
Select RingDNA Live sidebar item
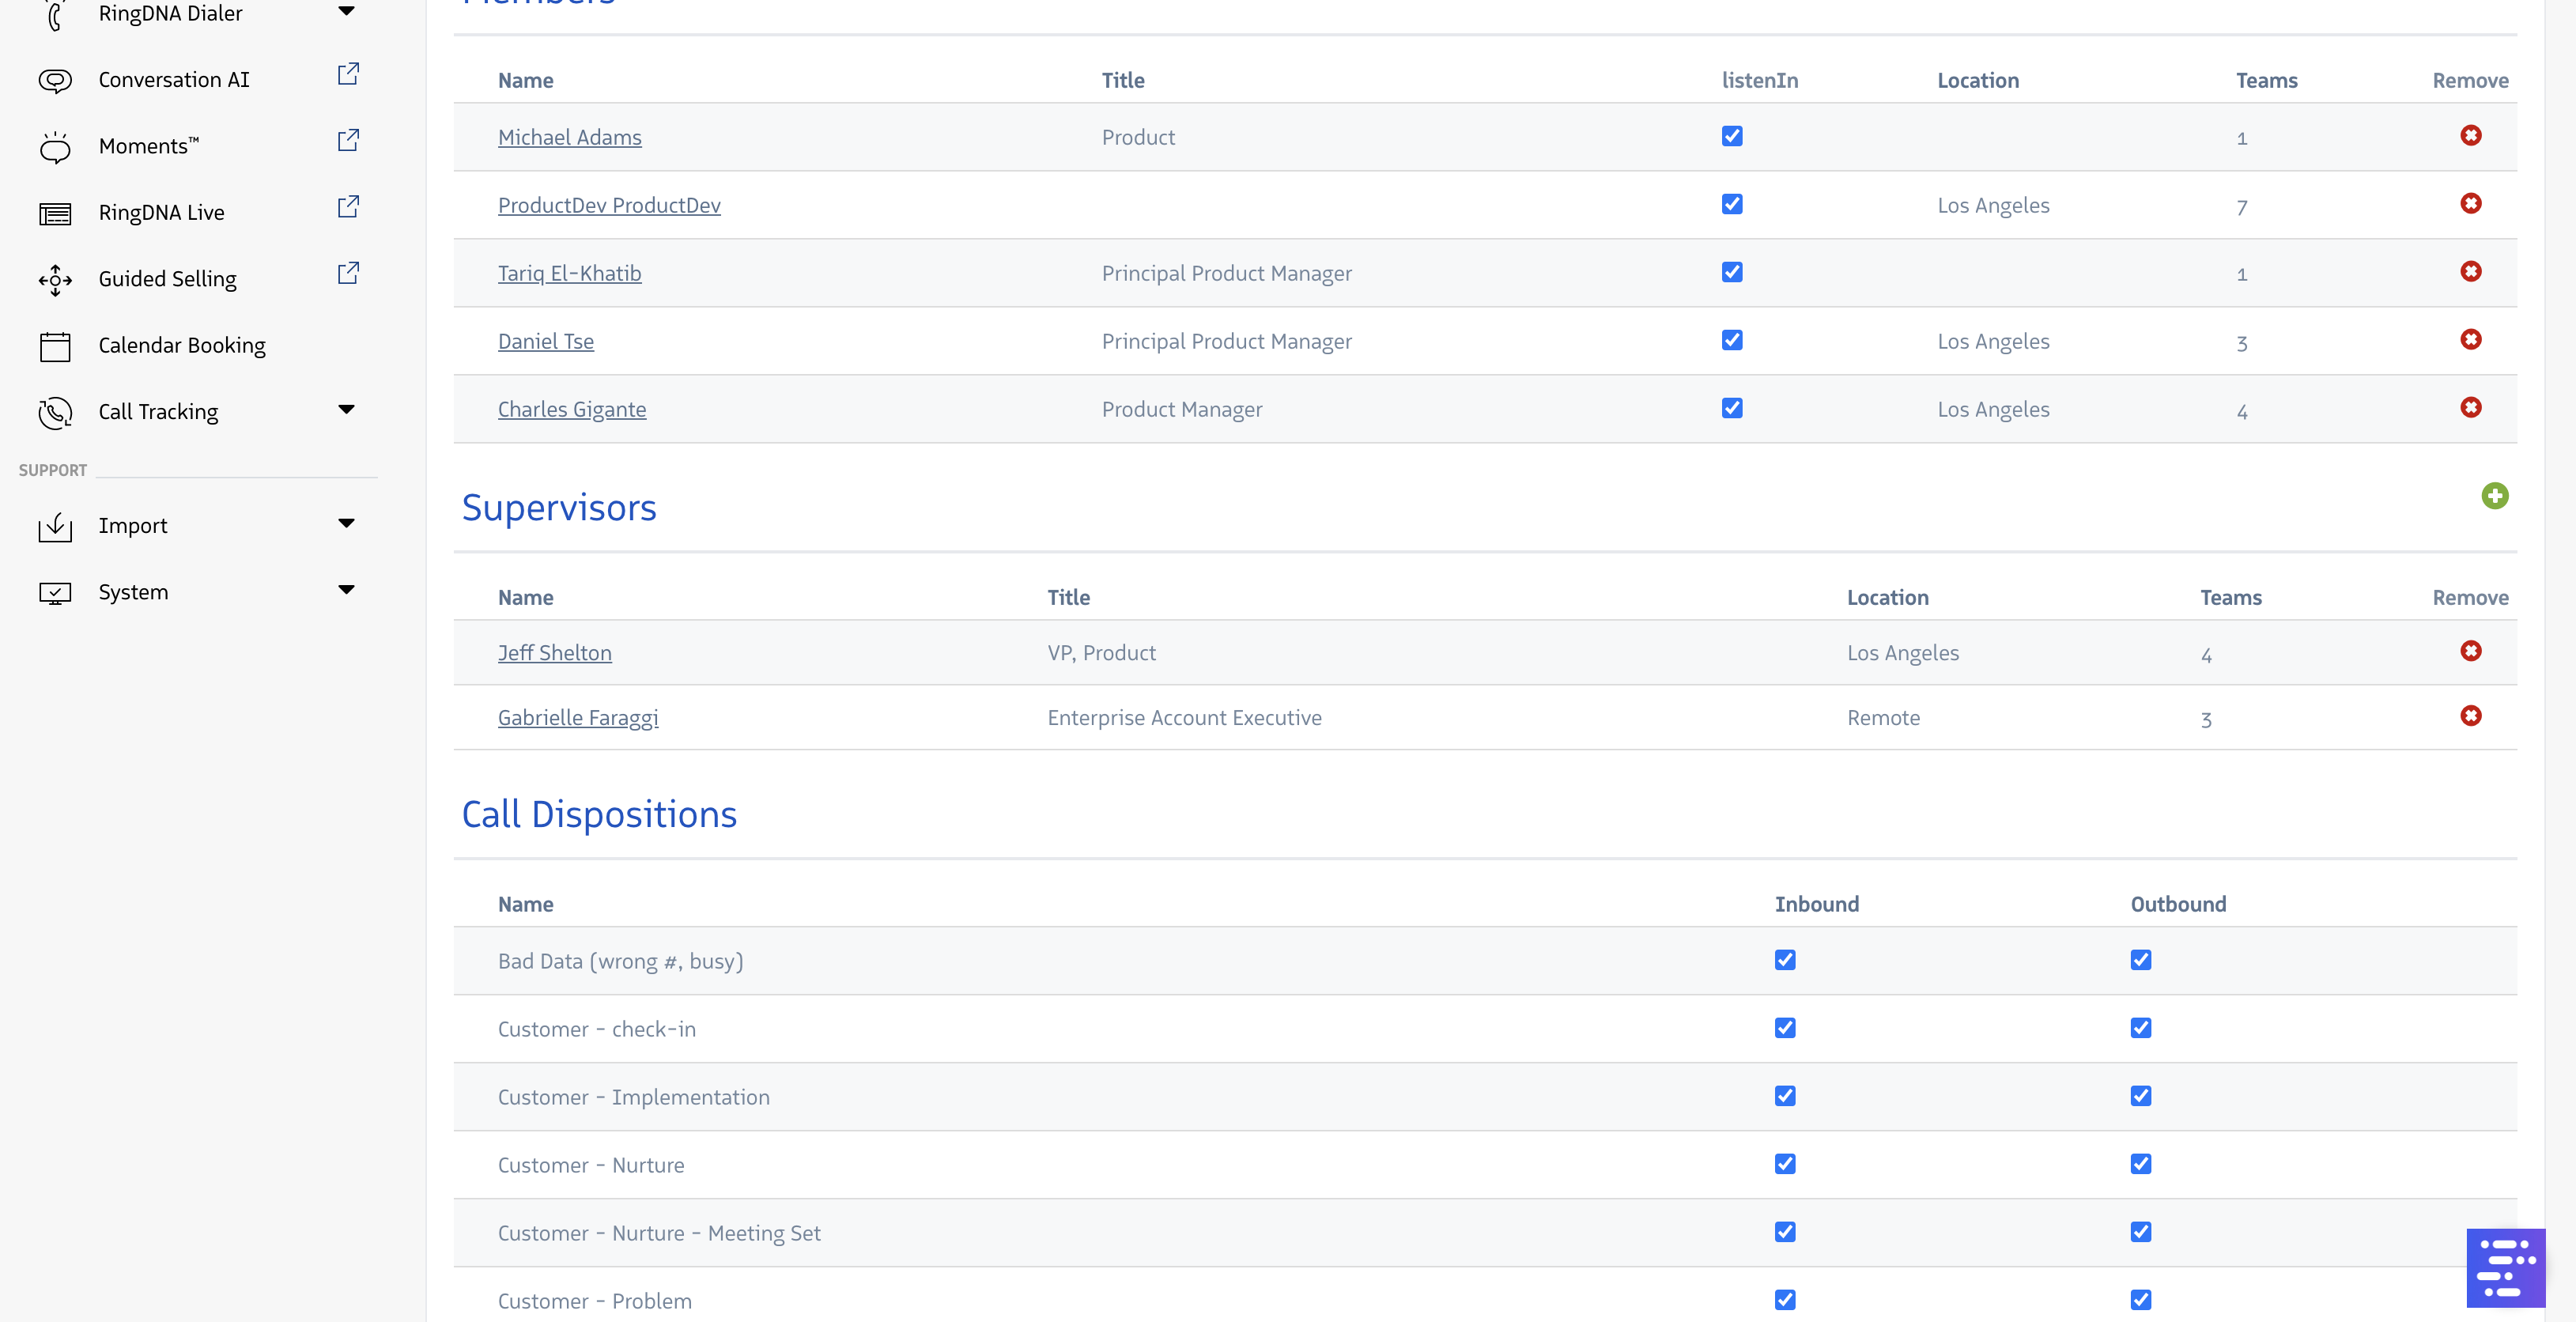click(161, 212)
